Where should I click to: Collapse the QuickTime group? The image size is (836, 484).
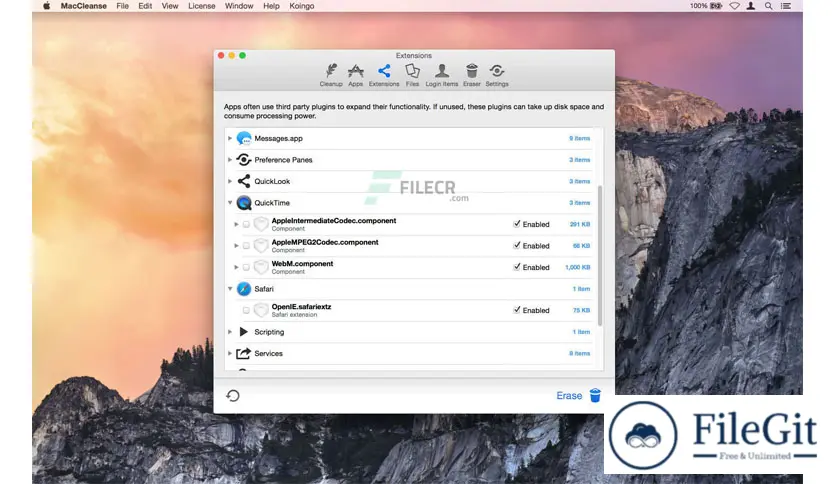pyautogui.click(x=230, y=203)
